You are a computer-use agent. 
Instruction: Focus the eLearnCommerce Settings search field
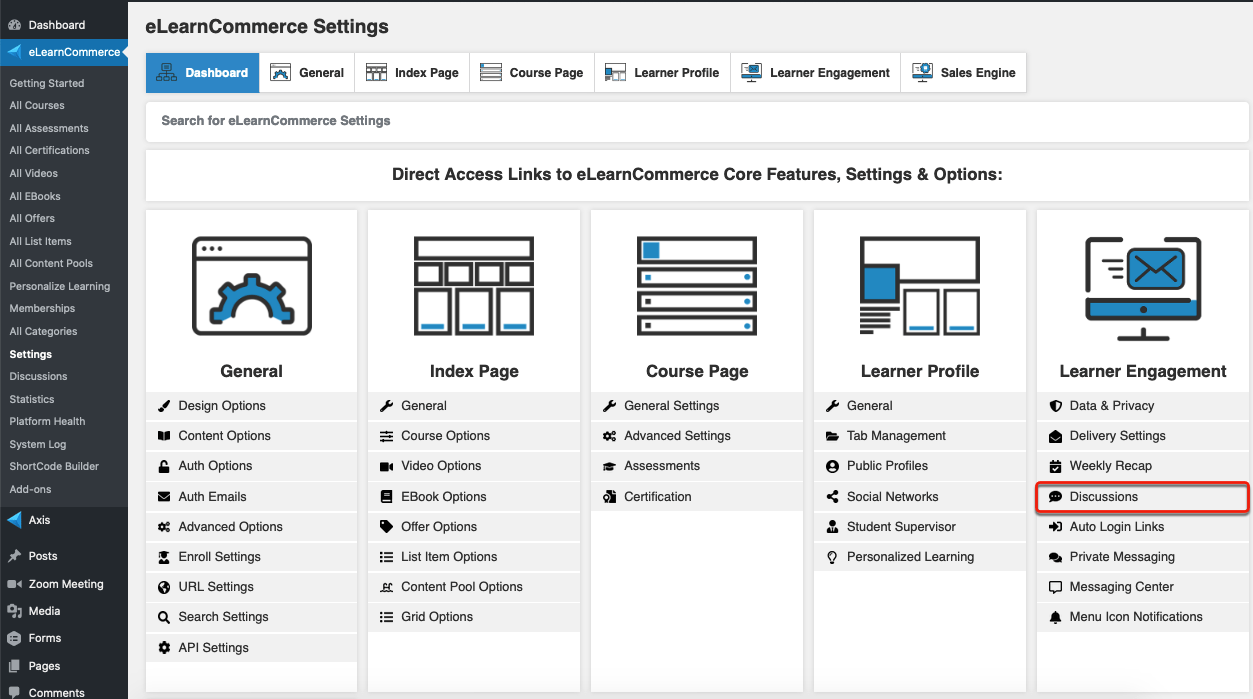coord(697,121)
